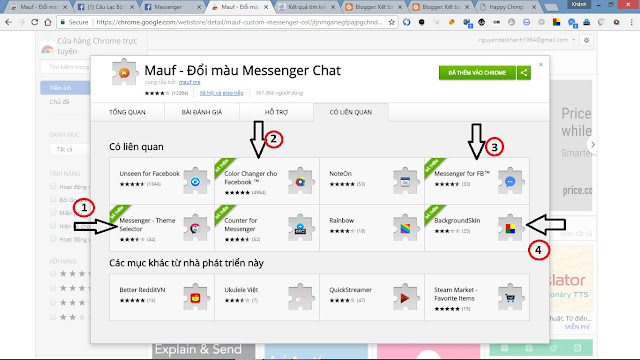Open Counter for Messenger extension icon
The height and width of the screenshot is (360, 640).
coord(301,228)
